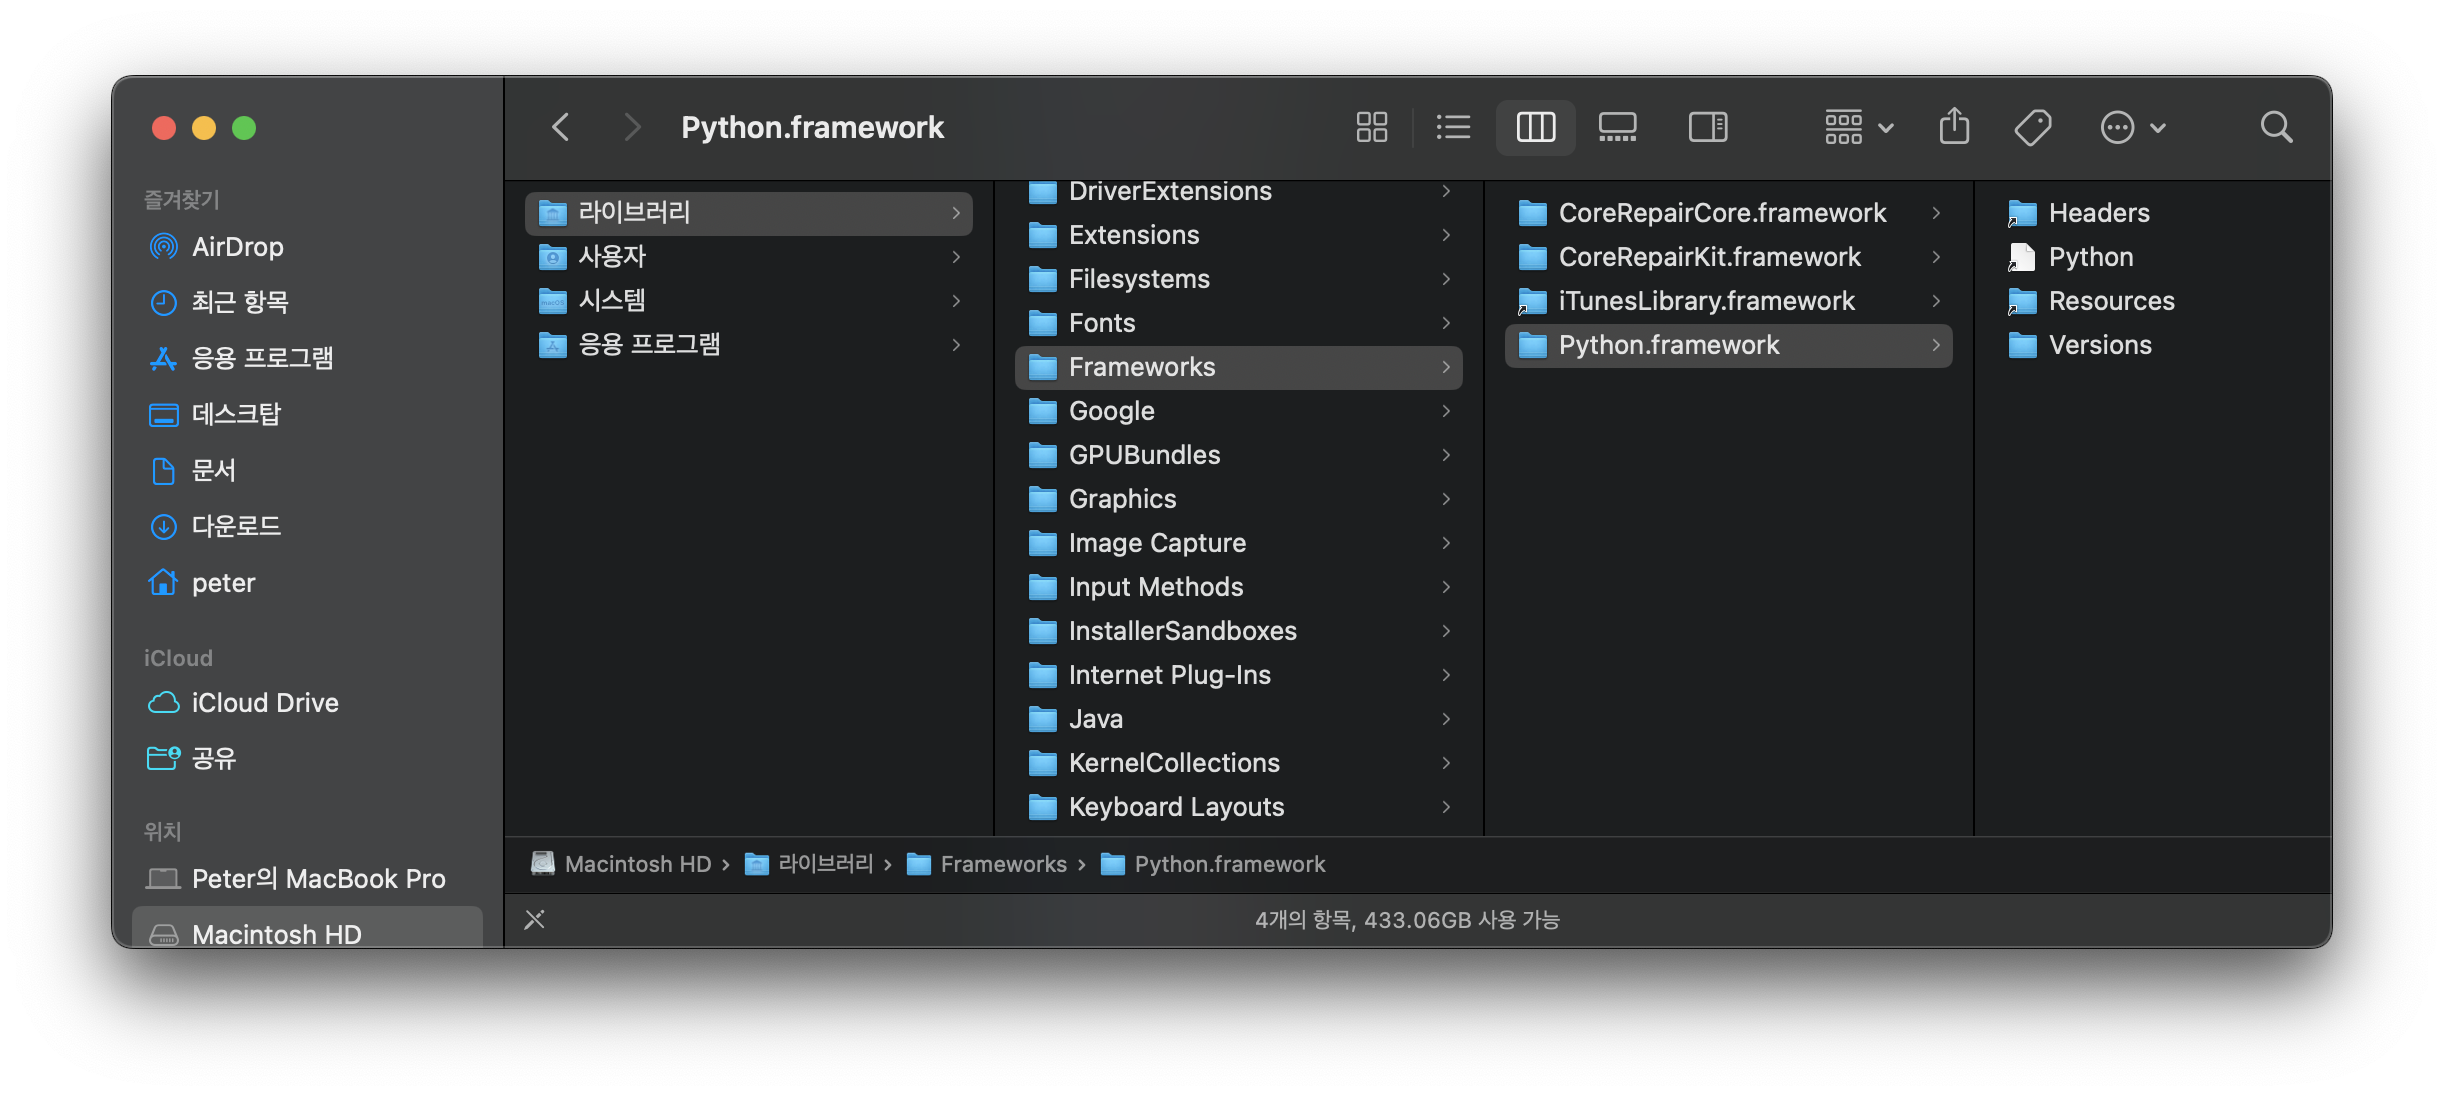Viewport: 2444px width, 1096px height.
Task: Expand the Google folder chevron
Action: [1446, 411]
